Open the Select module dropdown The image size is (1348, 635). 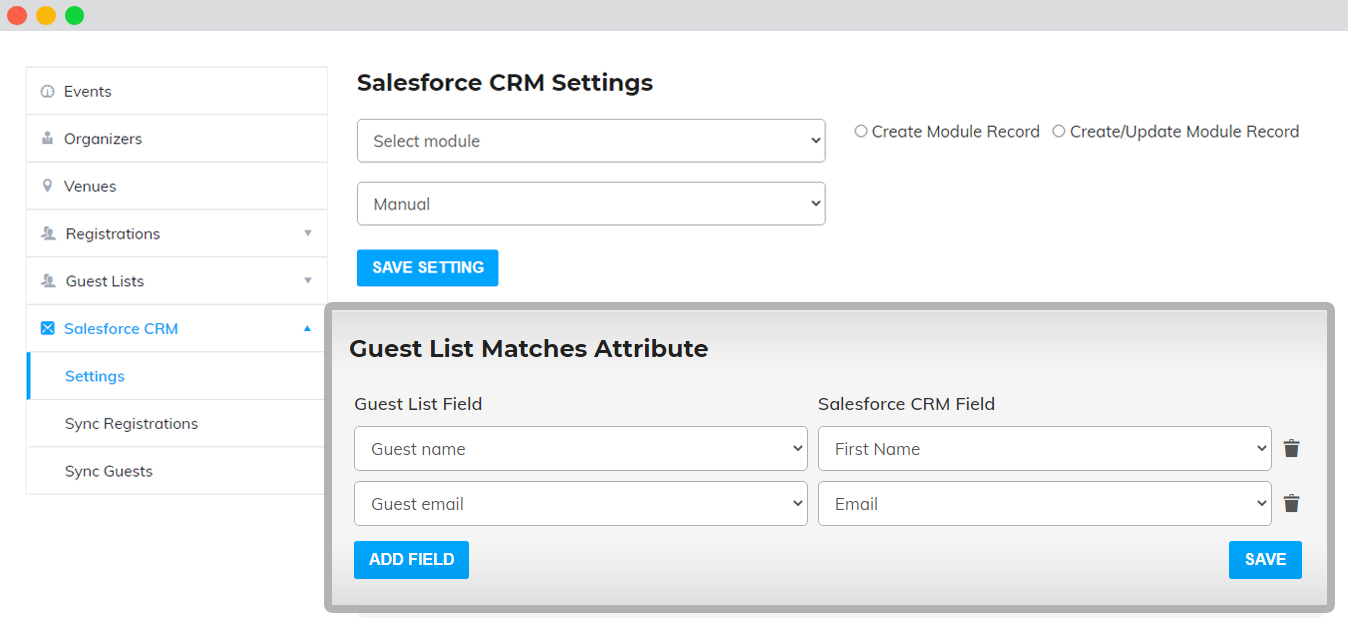pos(591,141)
